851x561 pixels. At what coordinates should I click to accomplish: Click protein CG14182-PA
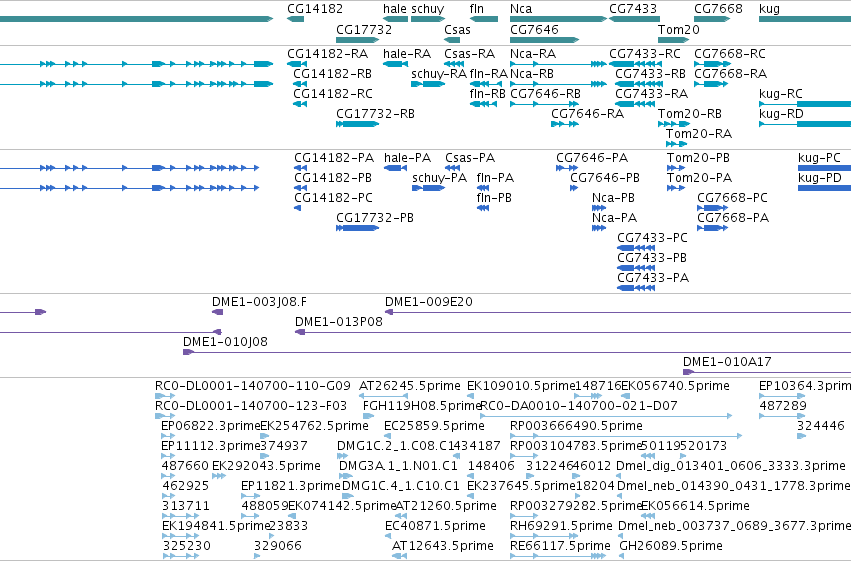click(334, 158)
